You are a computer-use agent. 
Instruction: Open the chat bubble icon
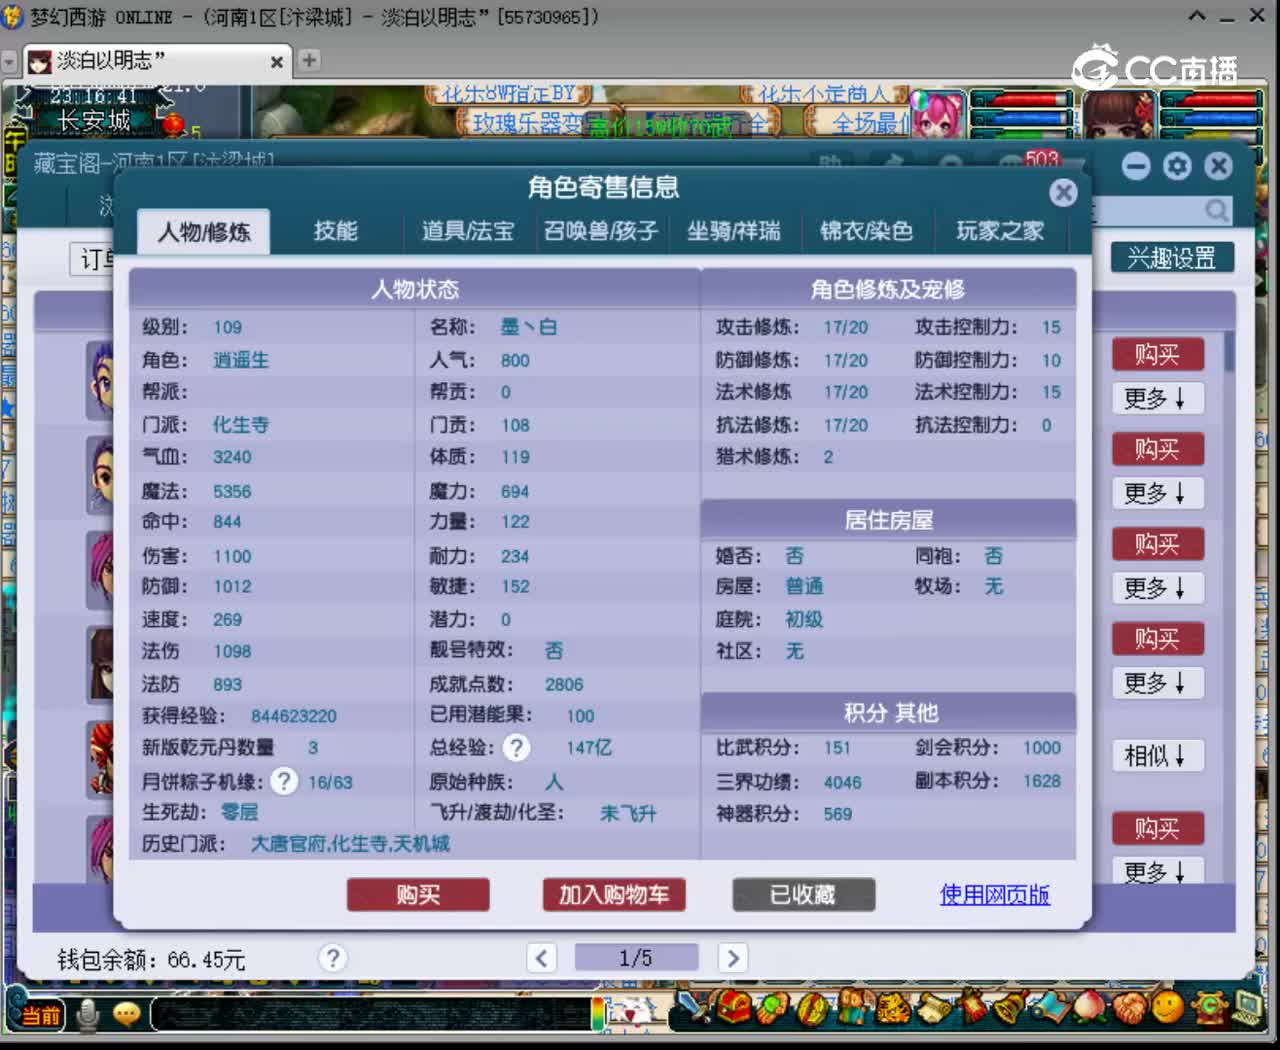tap(127, 1015)
